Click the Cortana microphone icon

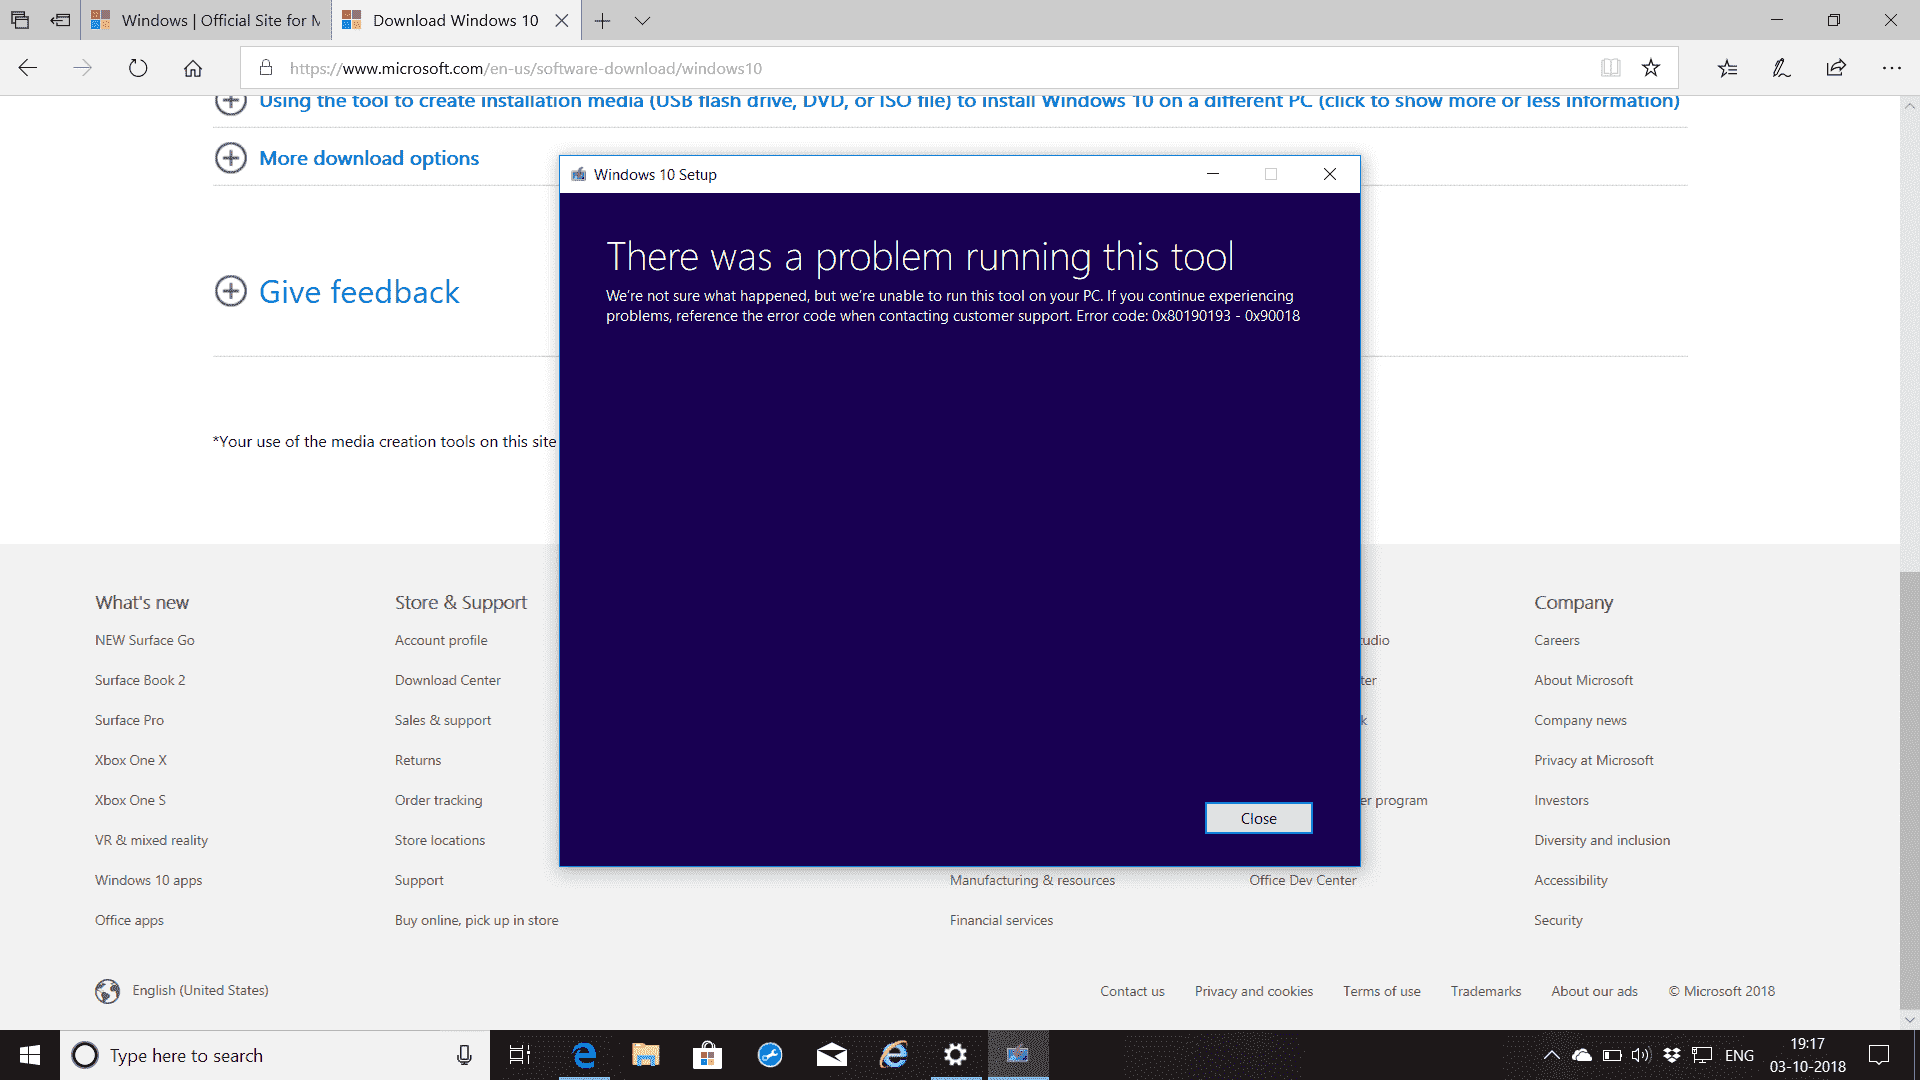(x=464, y=1055)
